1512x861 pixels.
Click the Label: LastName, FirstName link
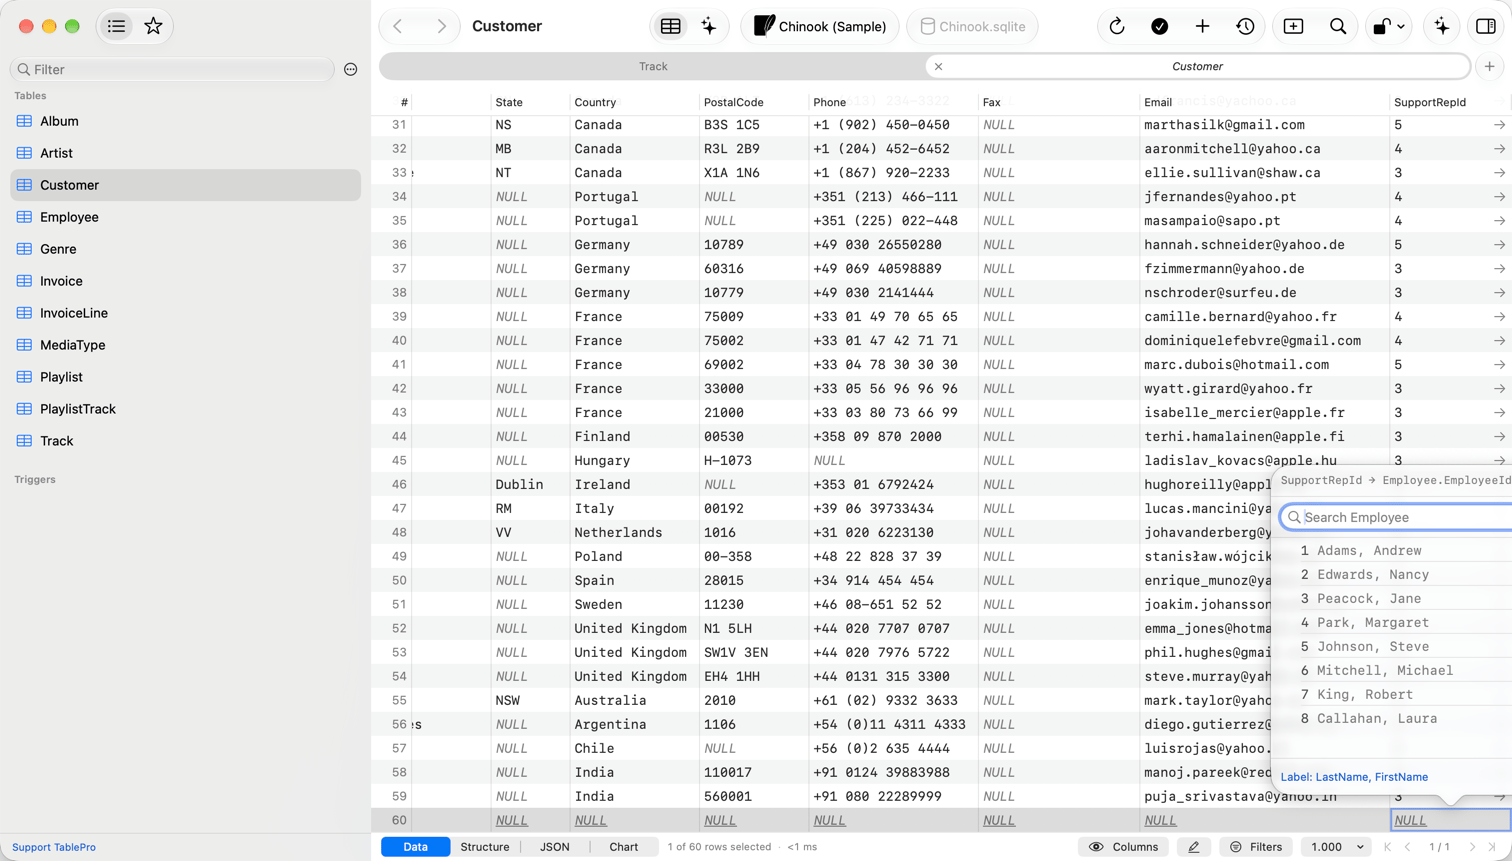1354,777
